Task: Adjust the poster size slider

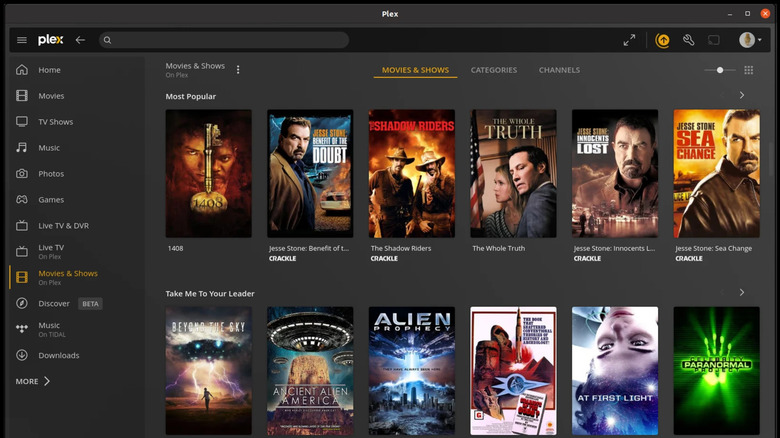Action: coord(720,70)
